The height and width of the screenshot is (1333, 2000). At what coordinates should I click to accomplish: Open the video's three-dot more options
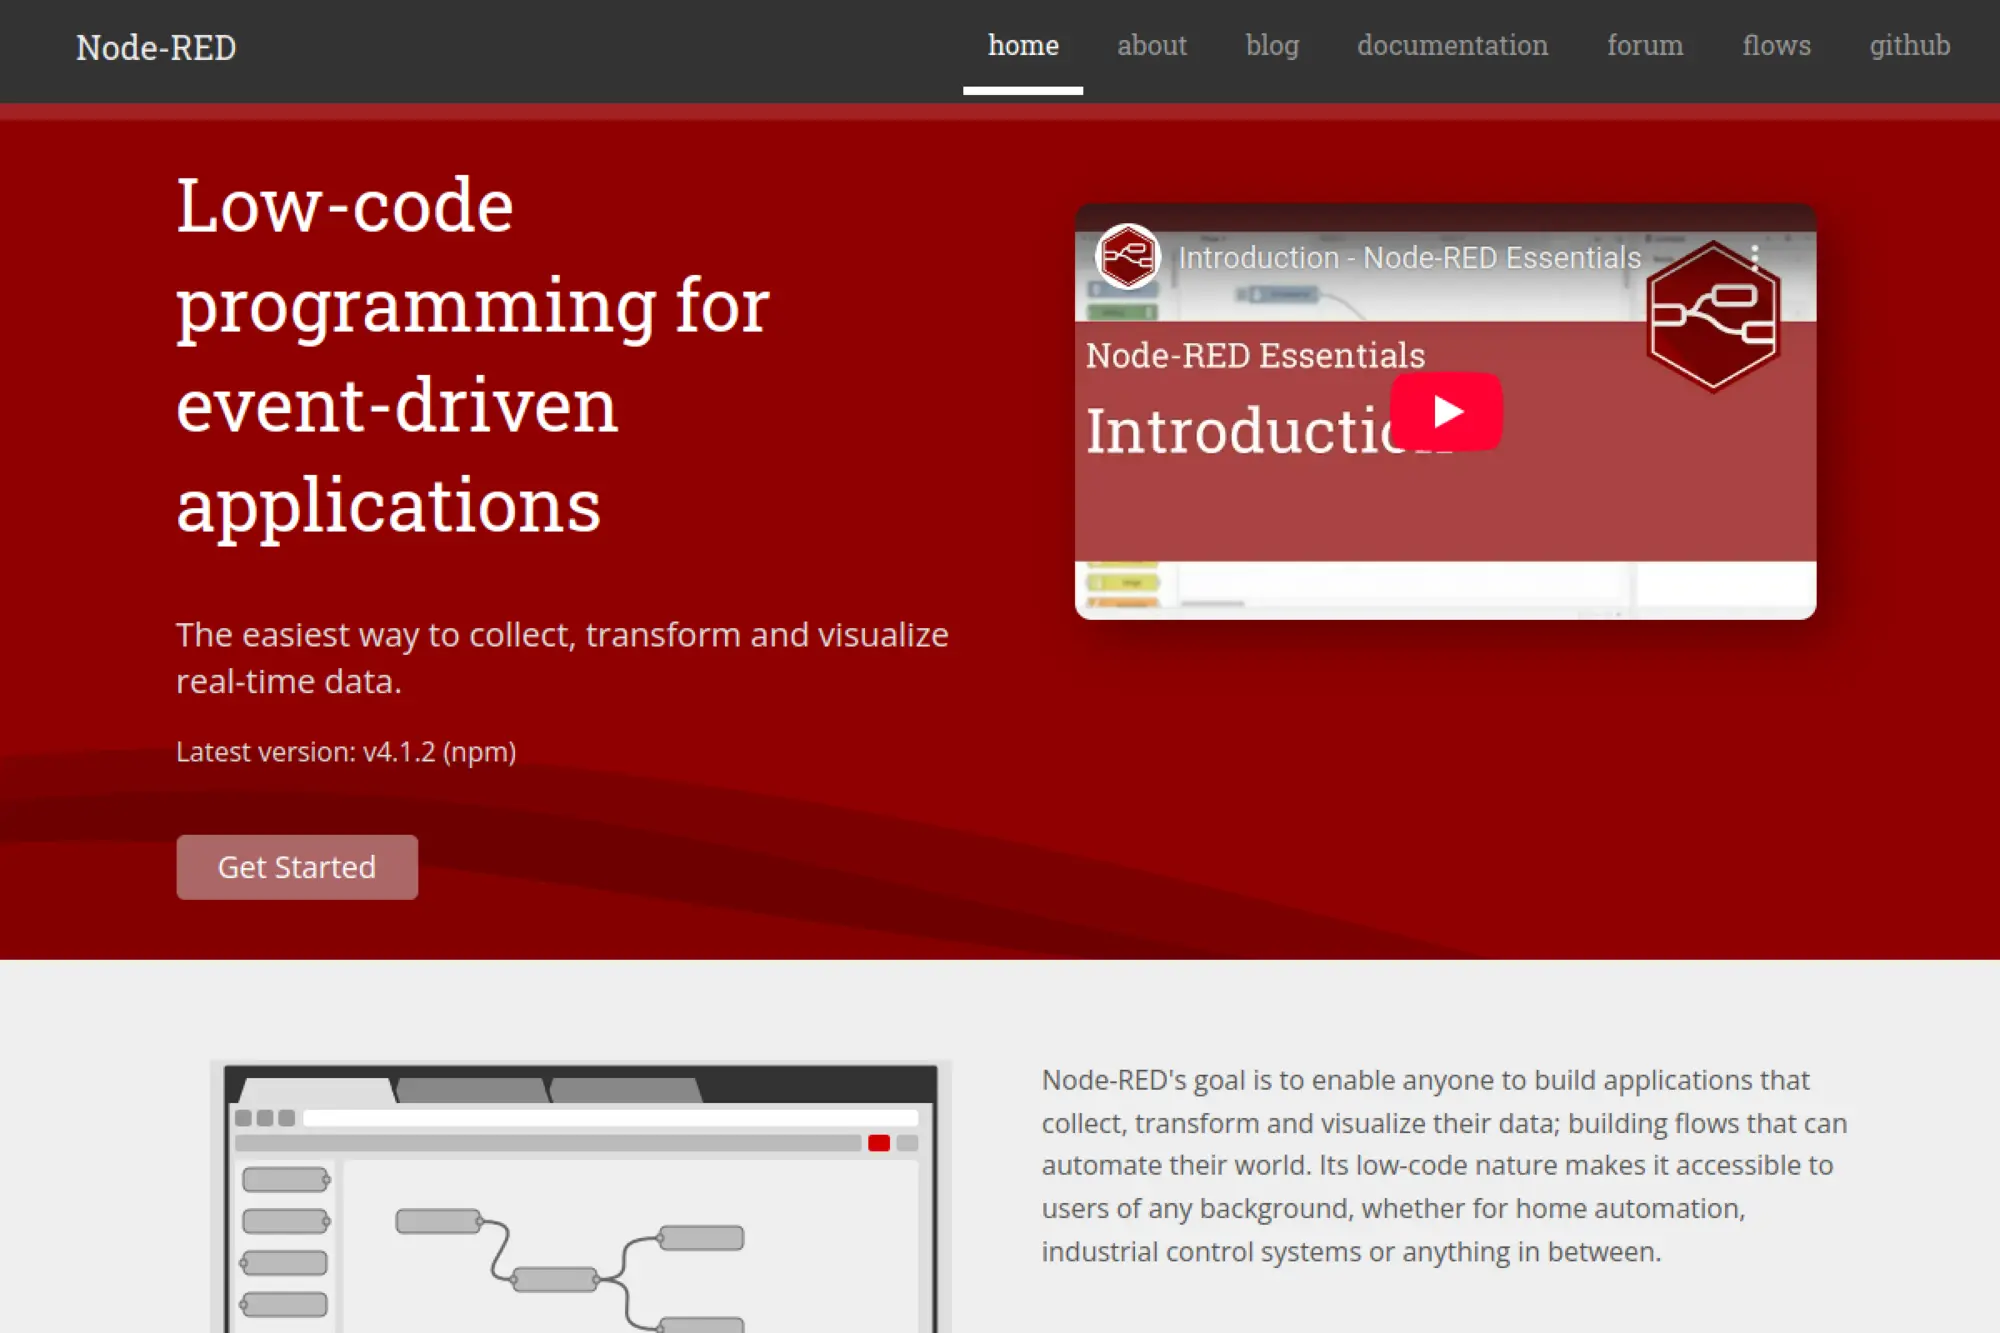[1755, 257]
